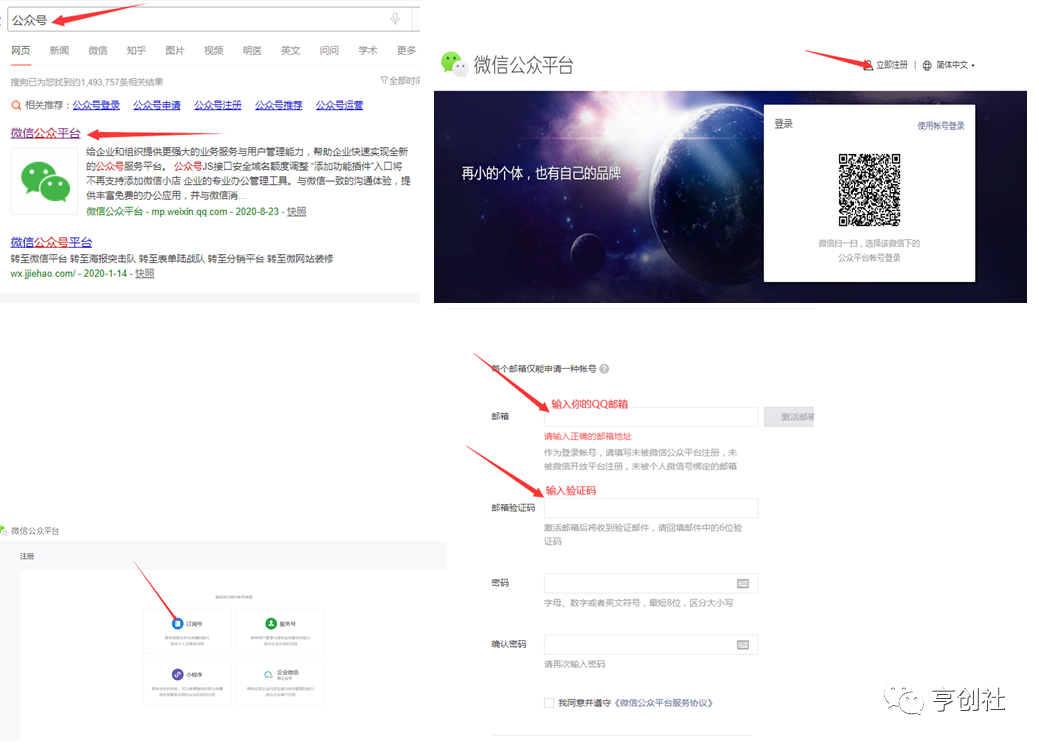The image size is (1039, 745).
Task: Open the 全部时间 filter dropdown
Action: 400,81
